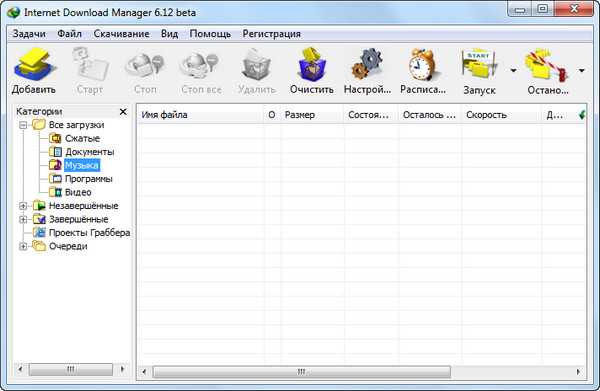Select the Сжатые folder icon

(55, 138)
